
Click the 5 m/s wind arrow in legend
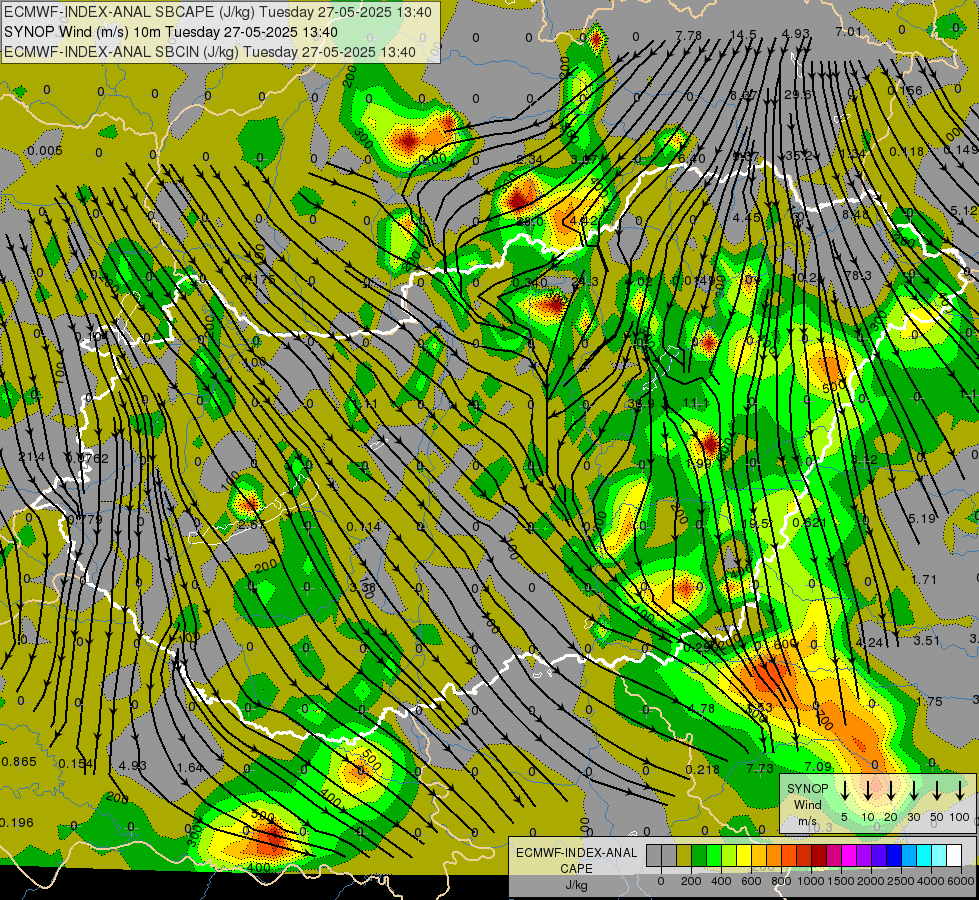tap(844, 790)
